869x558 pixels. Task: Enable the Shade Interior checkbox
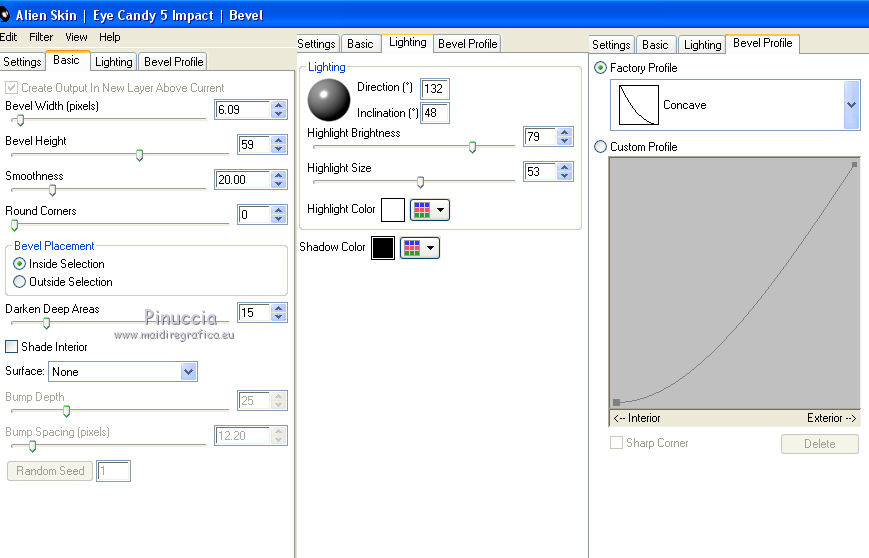click(11, 346)
